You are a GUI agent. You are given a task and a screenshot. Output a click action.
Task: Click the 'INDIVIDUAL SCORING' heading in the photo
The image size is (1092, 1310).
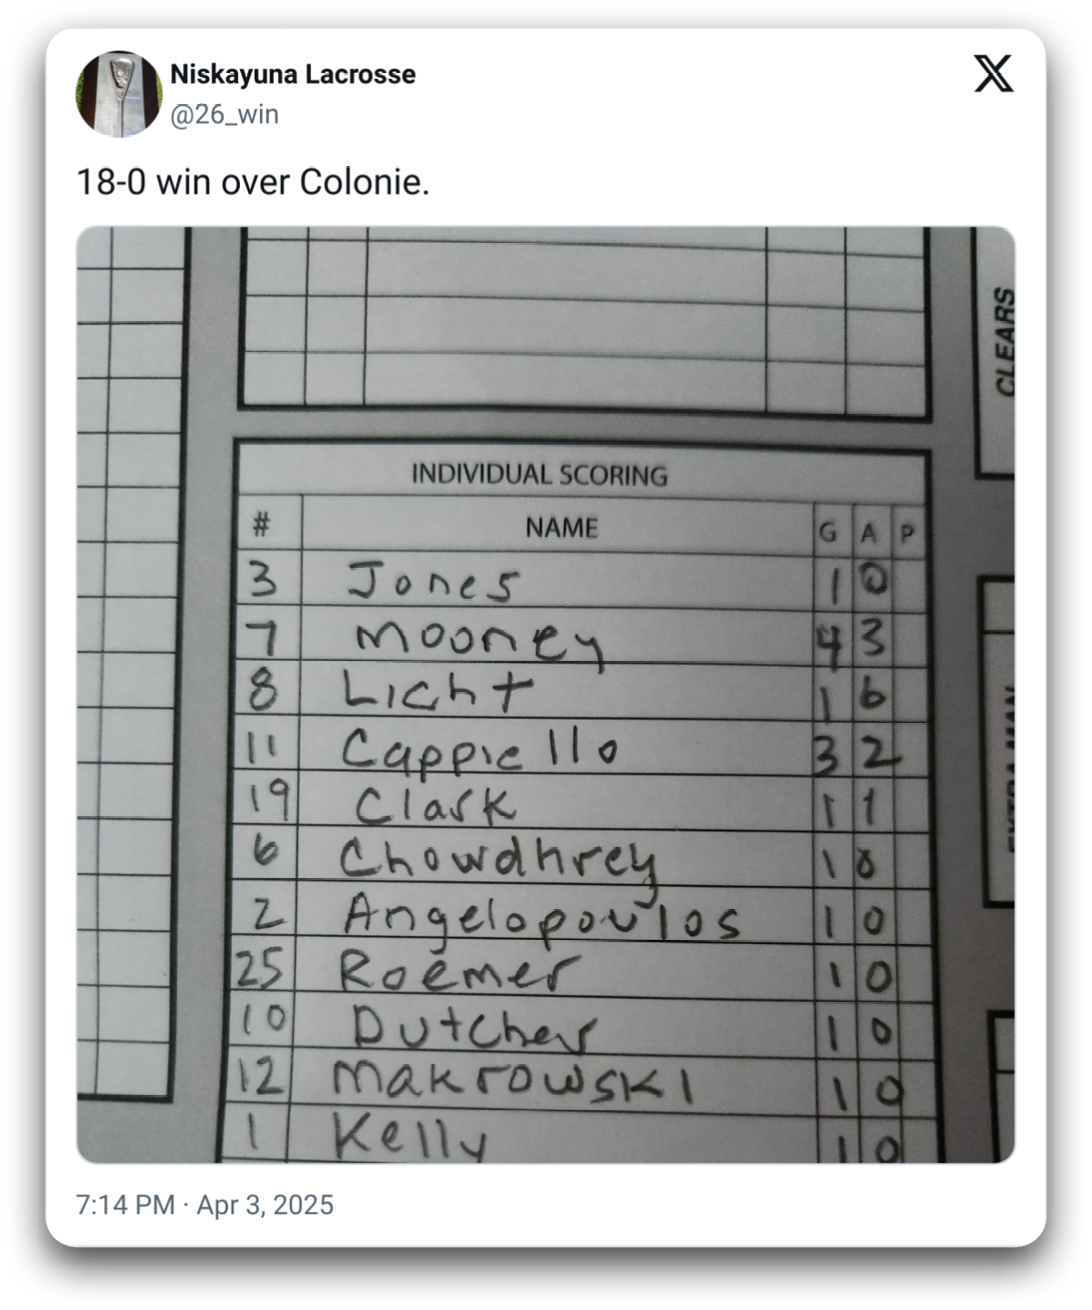539,474
